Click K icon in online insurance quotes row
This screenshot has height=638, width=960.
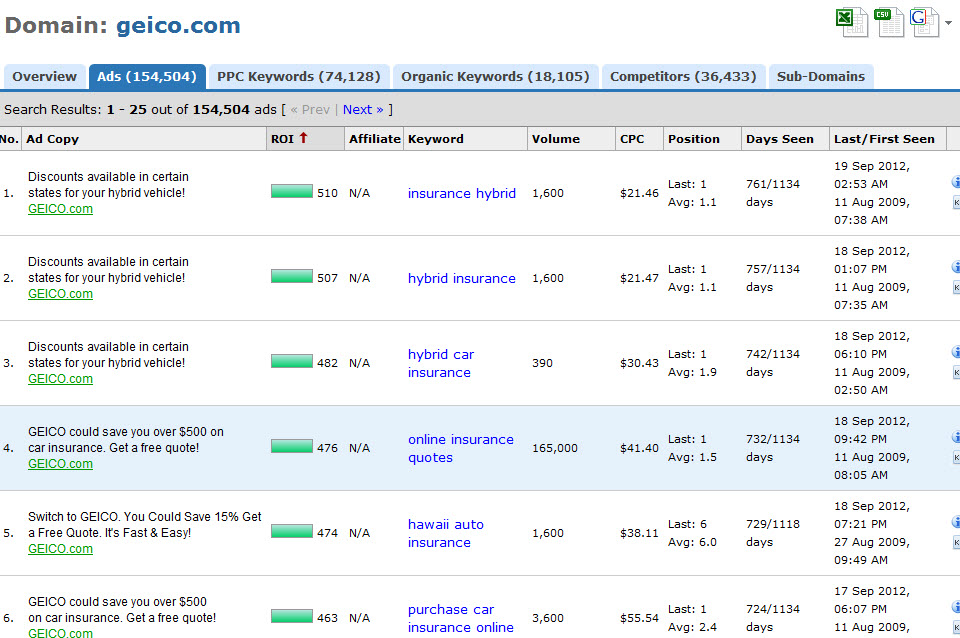[x=956, y=457]
